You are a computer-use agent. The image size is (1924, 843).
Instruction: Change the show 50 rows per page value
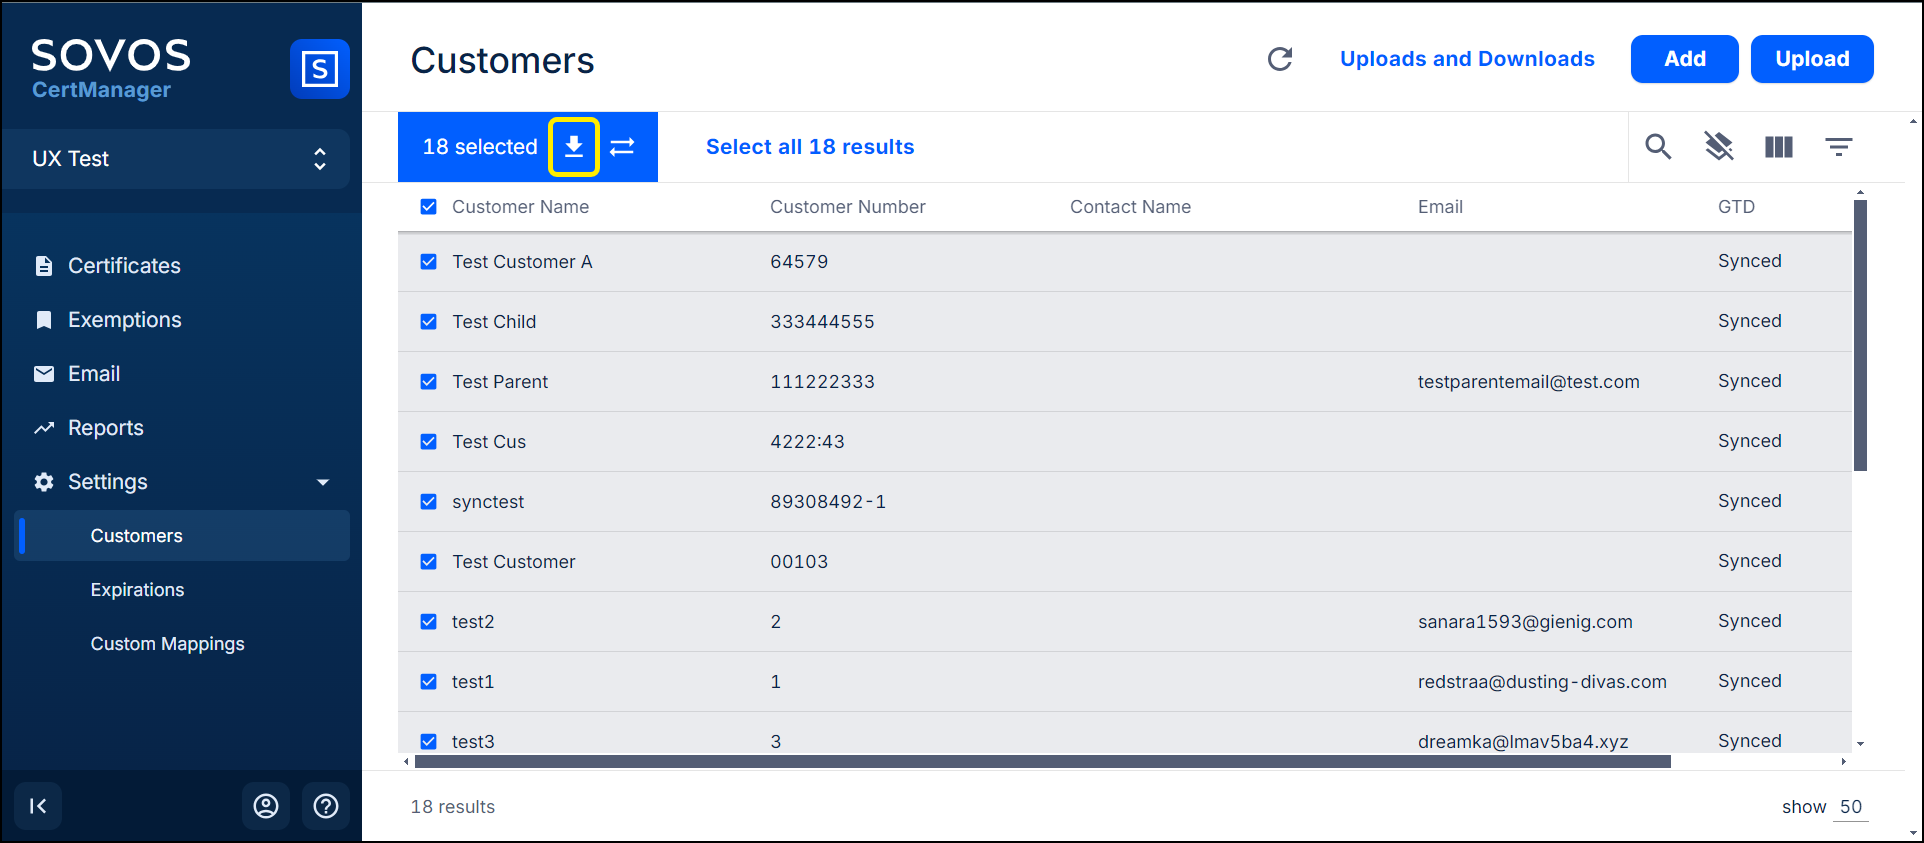(x=1850, y=807)
